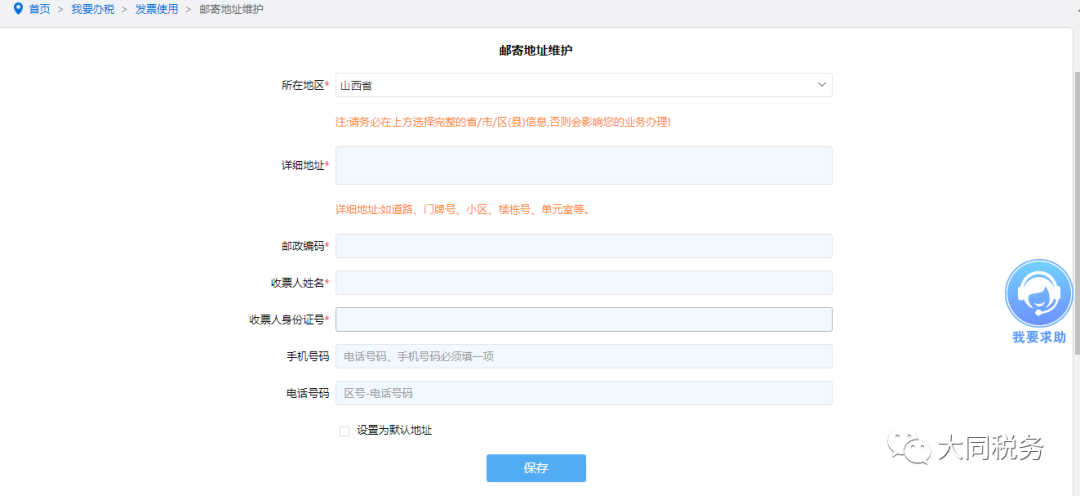Screen dimensions: 1080x496
Task: Tick the 设置为默认地址 checkbox
Action: click(x=344, y=431)
